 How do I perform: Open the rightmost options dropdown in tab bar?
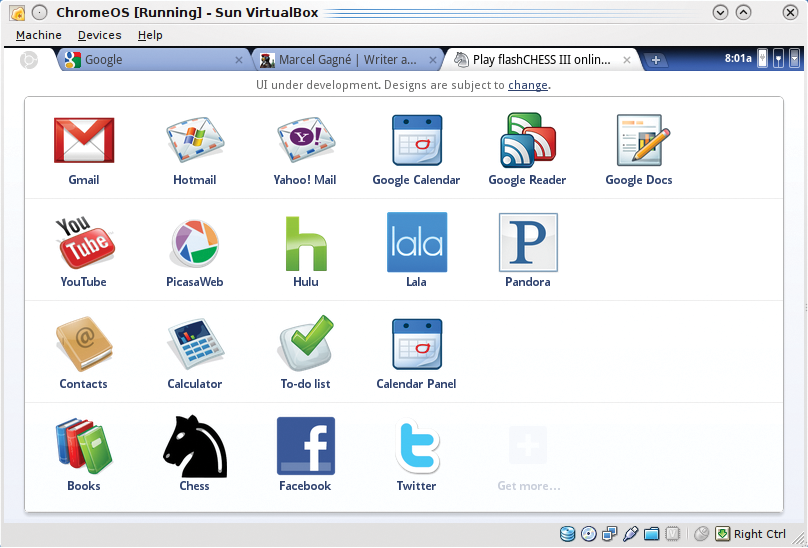click(x=795, y=58)
